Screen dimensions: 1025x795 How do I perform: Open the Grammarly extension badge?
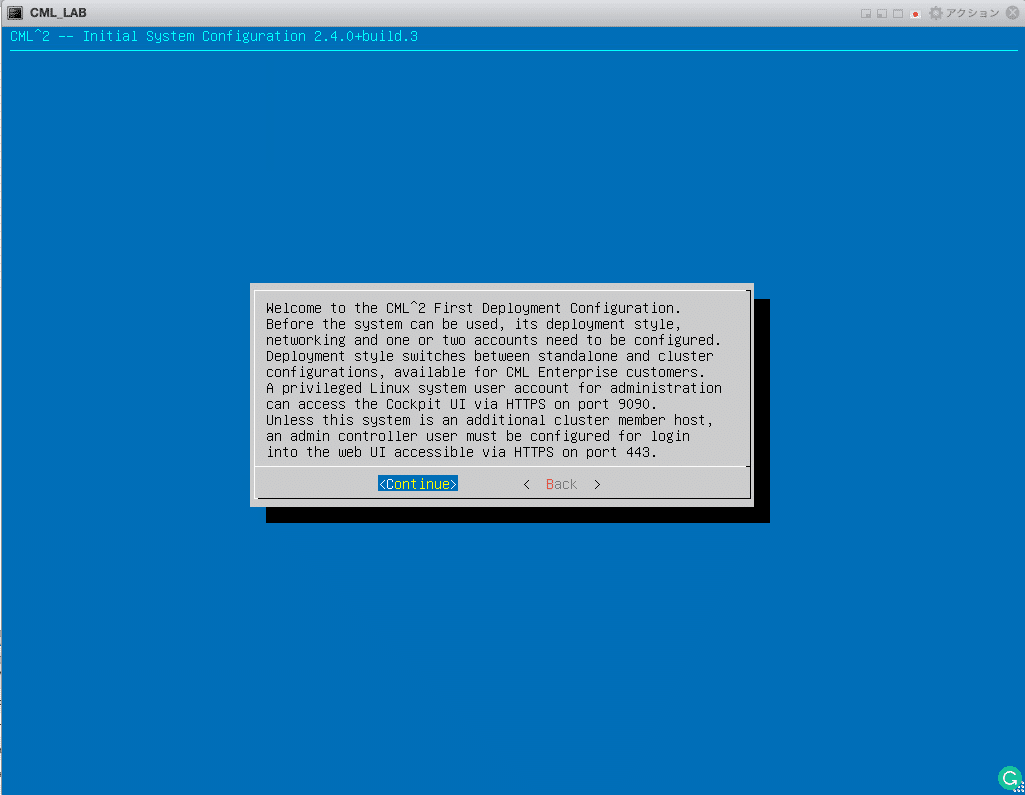(x=1009, y=778)
